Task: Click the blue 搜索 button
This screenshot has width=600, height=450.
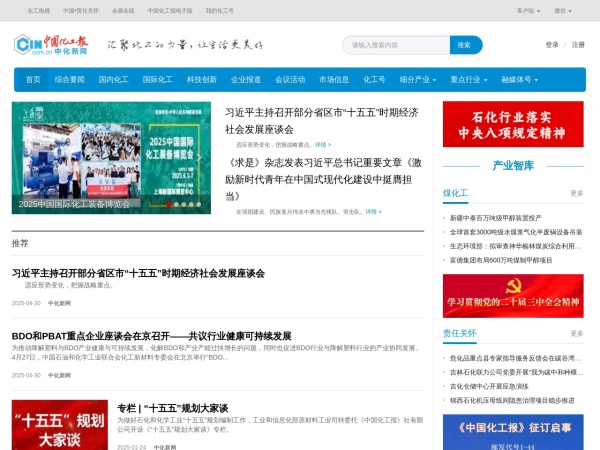Action: (466, 45)
